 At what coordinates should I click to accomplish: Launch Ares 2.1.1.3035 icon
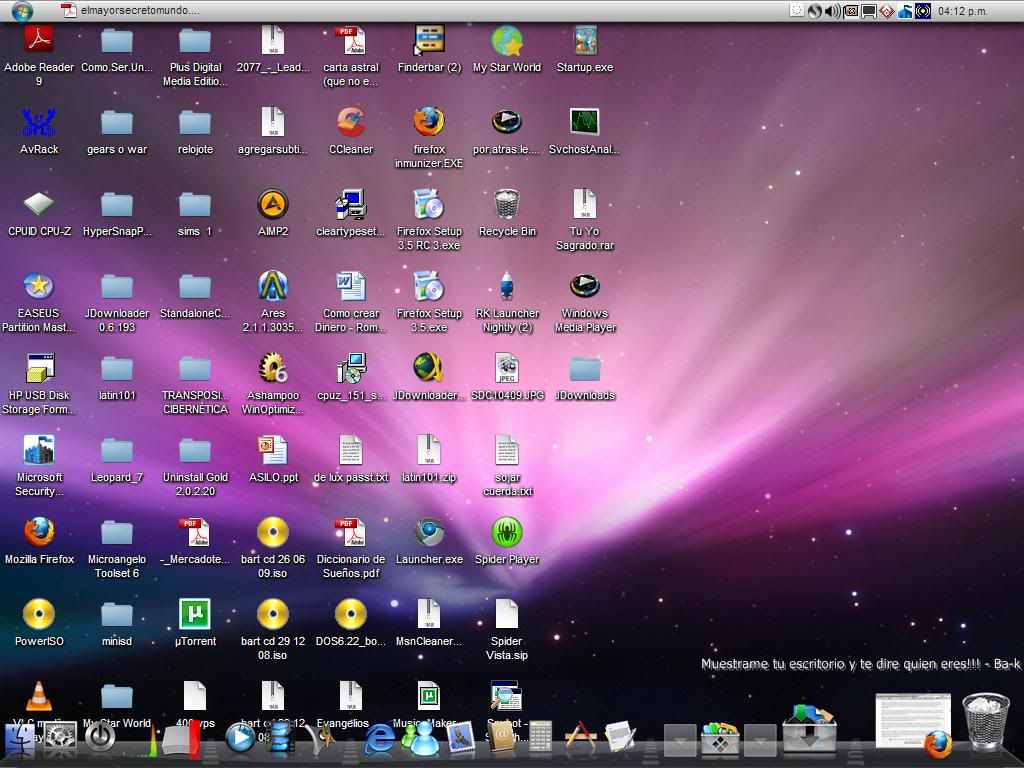272,286
